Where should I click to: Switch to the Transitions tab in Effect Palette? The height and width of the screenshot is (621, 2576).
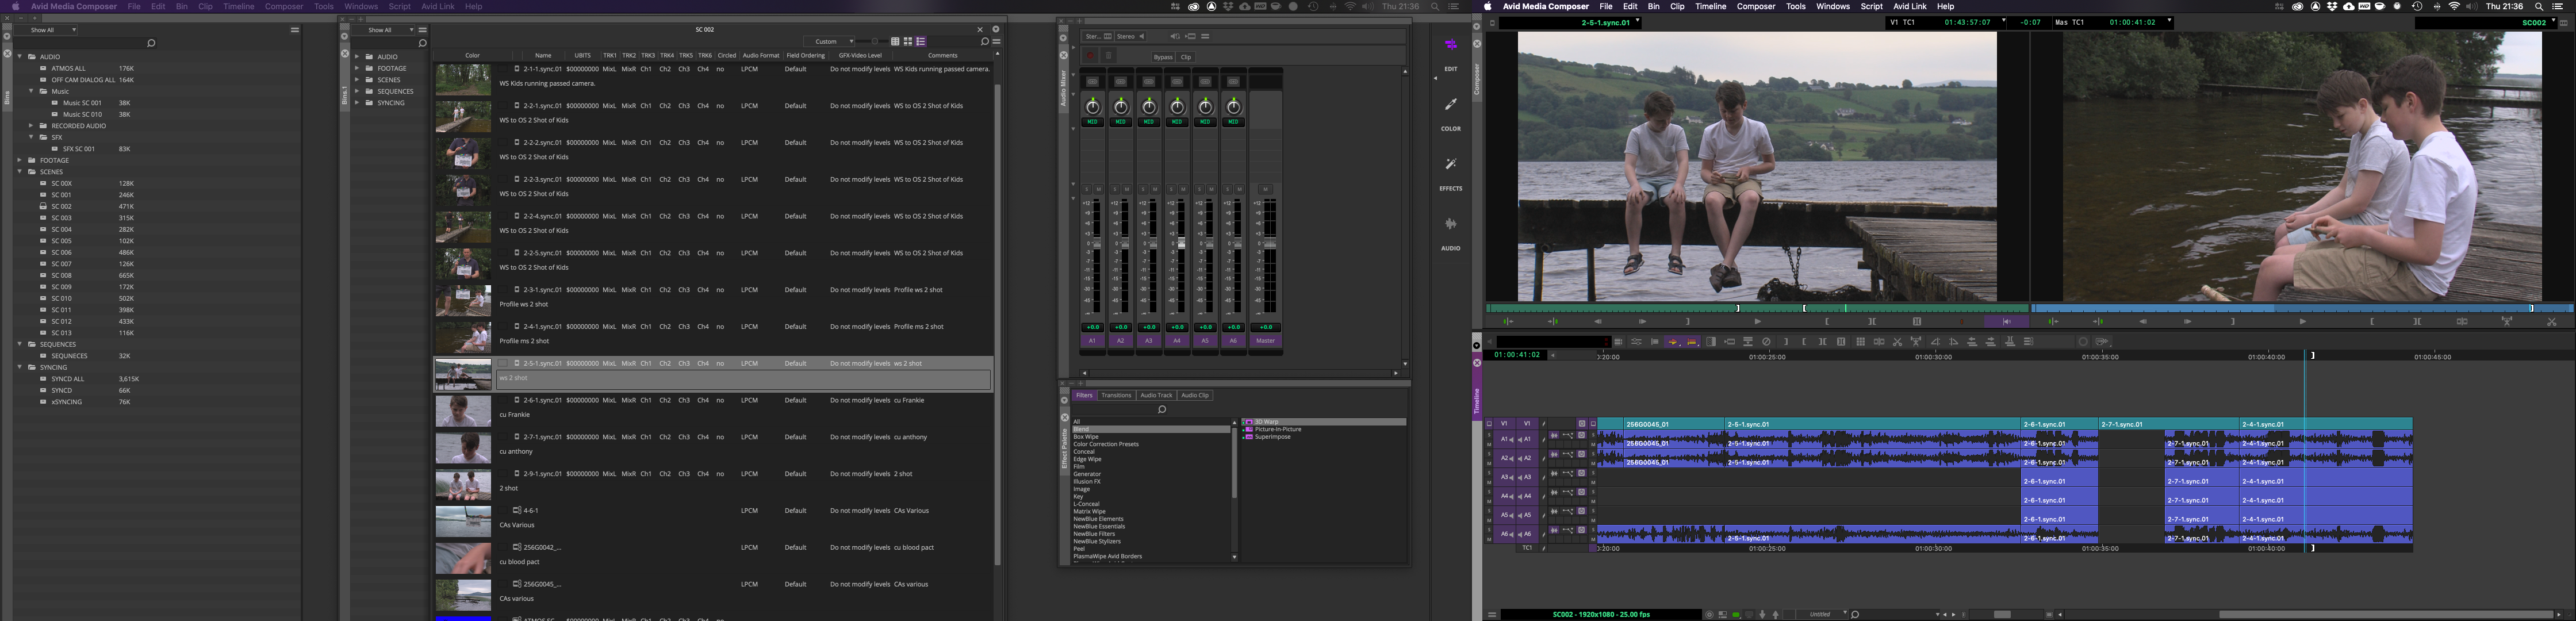[x=1116, y=395]
